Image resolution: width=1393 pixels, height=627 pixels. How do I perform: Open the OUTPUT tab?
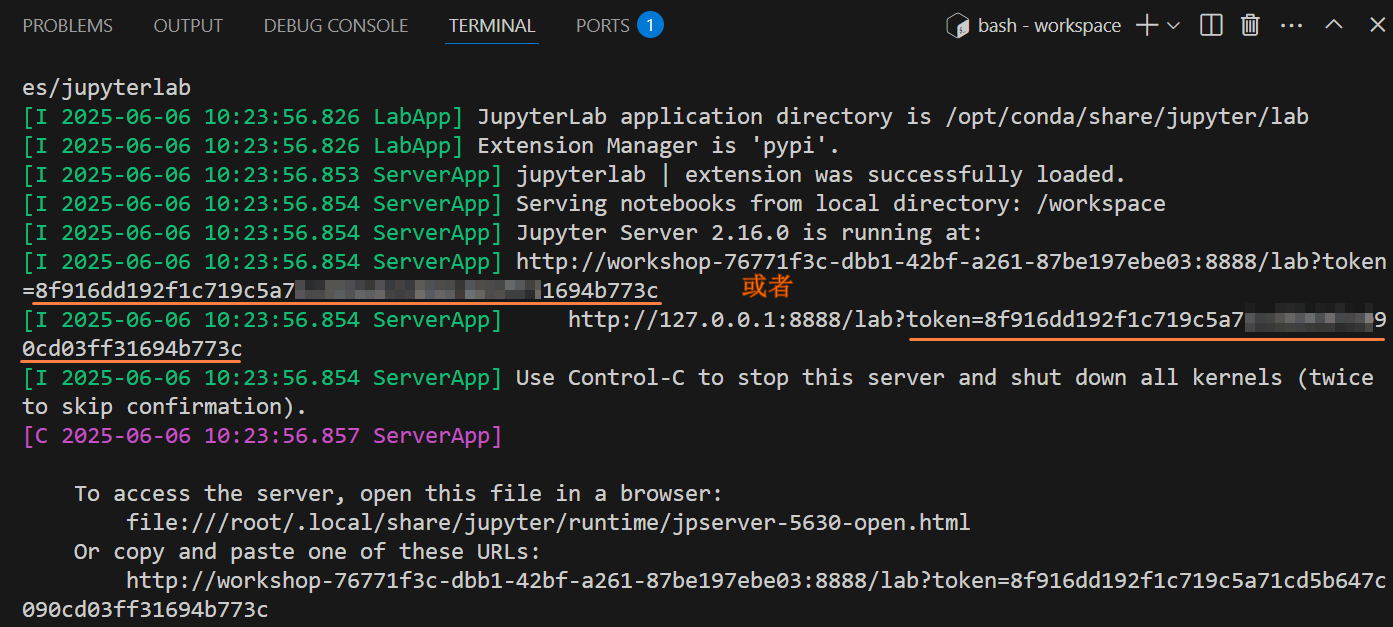coord(188,26)
